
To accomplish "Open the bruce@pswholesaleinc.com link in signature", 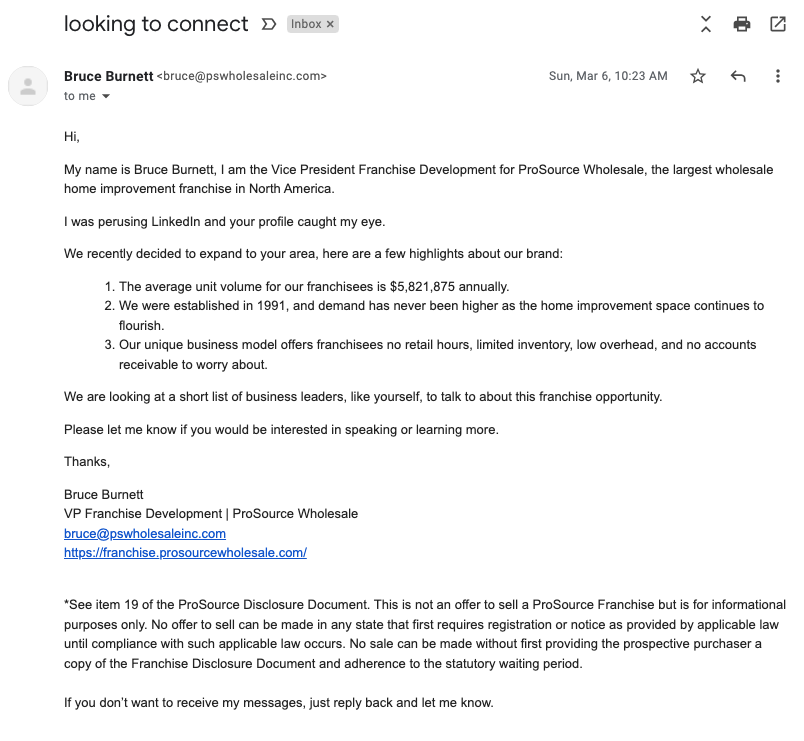I will 145,533.
